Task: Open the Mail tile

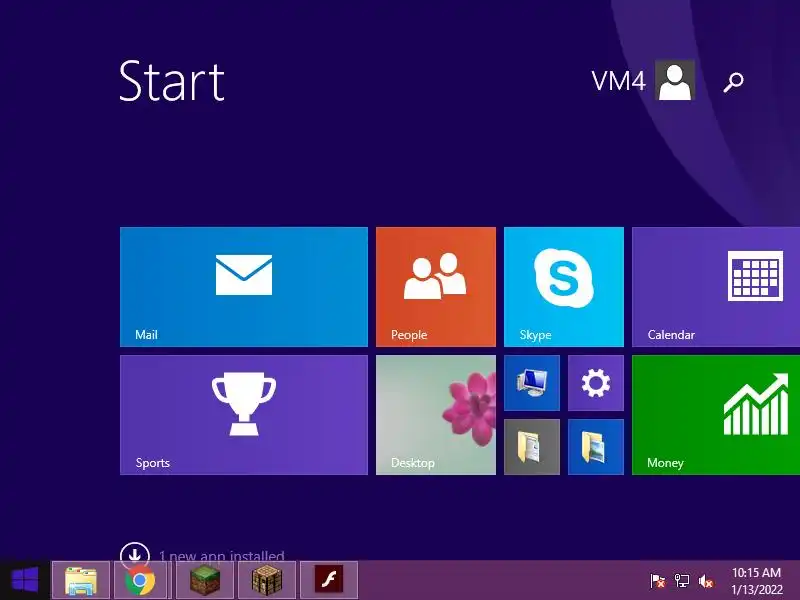Action: pos(244,287)
